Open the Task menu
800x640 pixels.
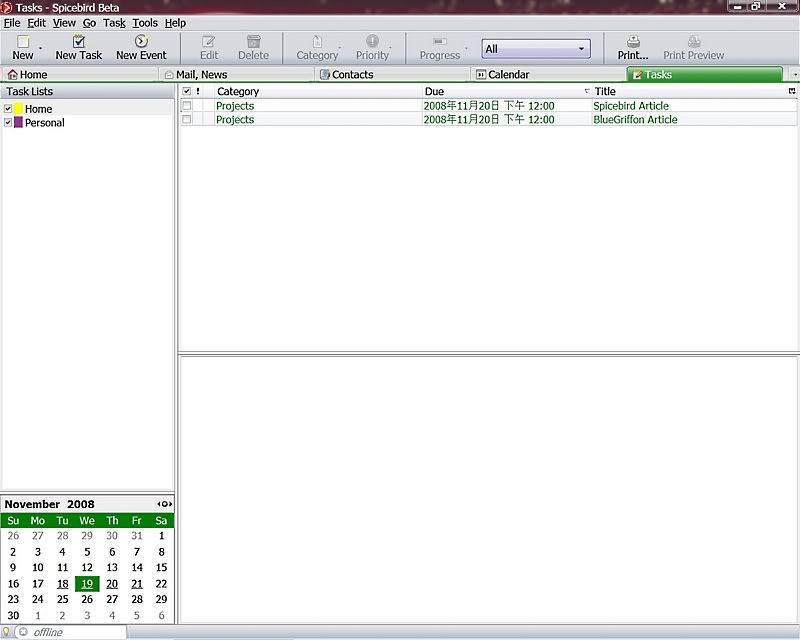[x=114, y=23]
